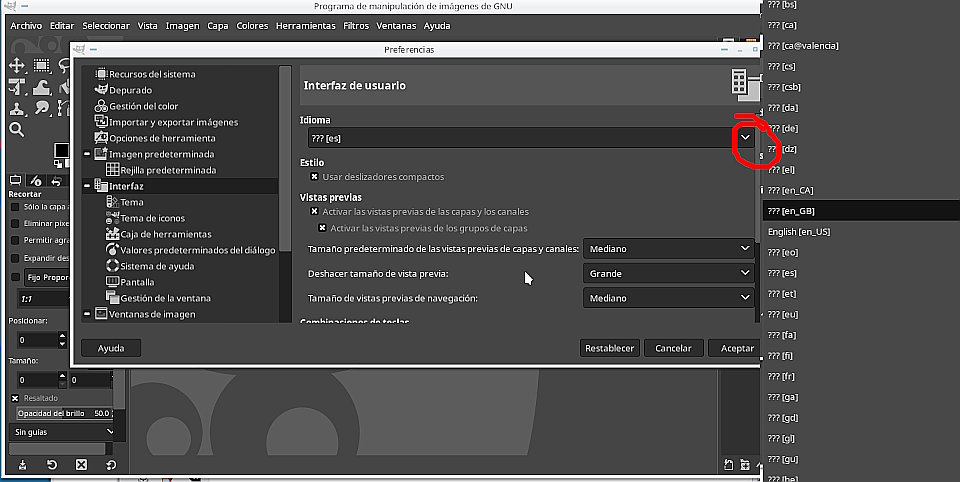Toggle Usar deslizadores compactos checkbox
This screenshot has height=482, width=960.
pyautogui.click(x=314, y=176)
